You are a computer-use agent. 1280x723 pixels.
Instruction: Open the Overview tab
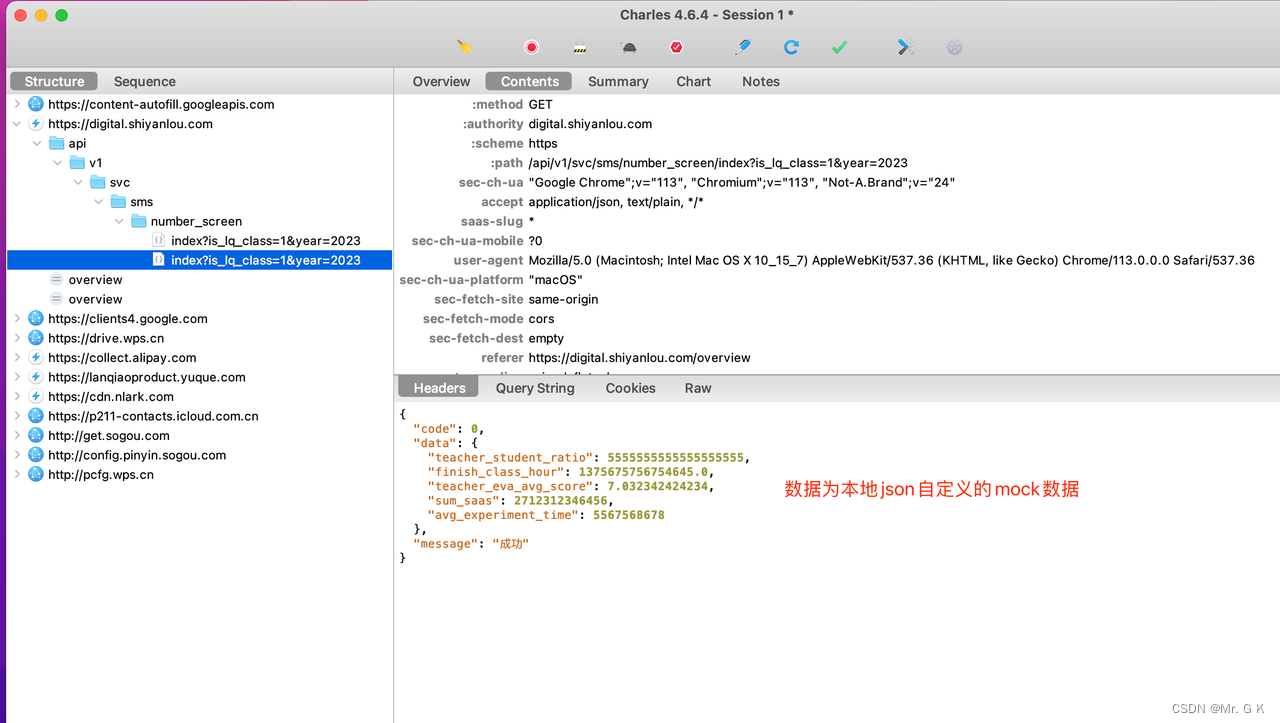(441, 81)
